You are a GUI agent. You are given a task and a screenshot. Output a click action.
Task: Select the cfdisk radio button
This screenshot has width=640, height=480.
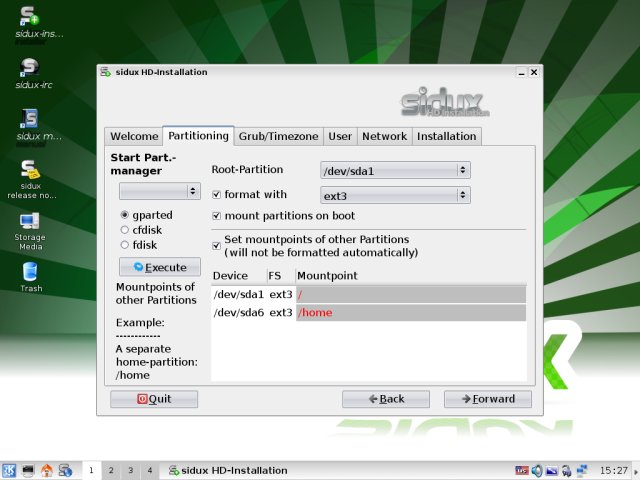tap(124, 230)
